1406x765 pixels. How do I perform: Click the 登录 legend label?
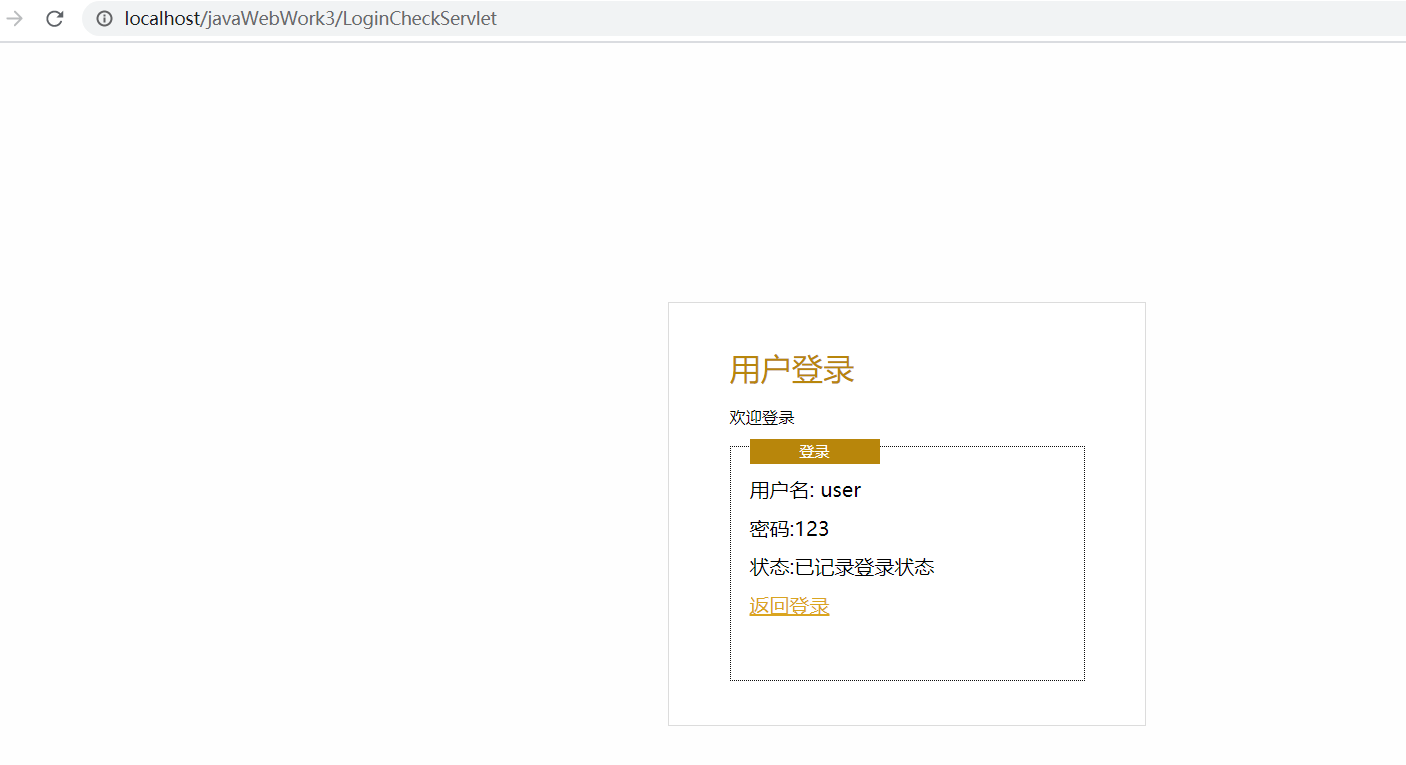pos(814,452)
